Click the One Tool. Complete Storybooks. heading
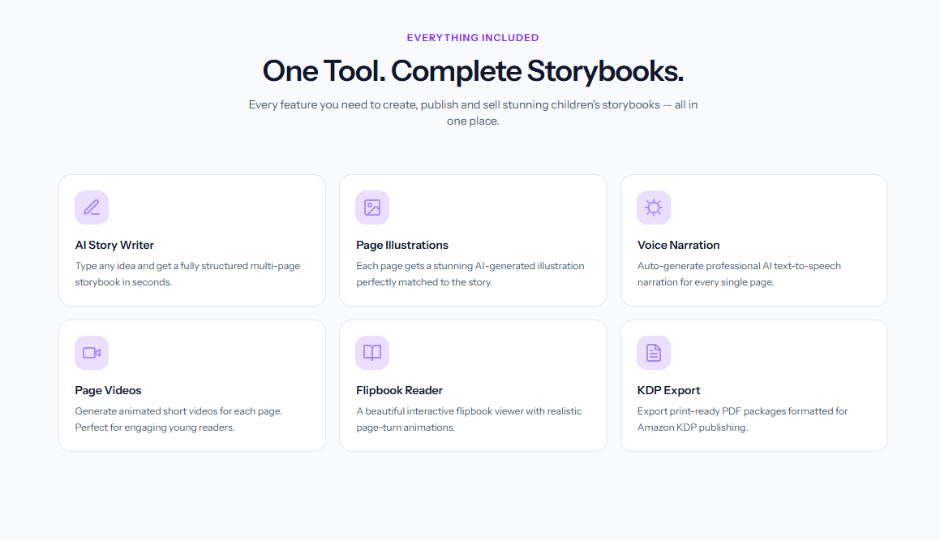The width and height of the screenshot is (940, 540). pos(473,71)
